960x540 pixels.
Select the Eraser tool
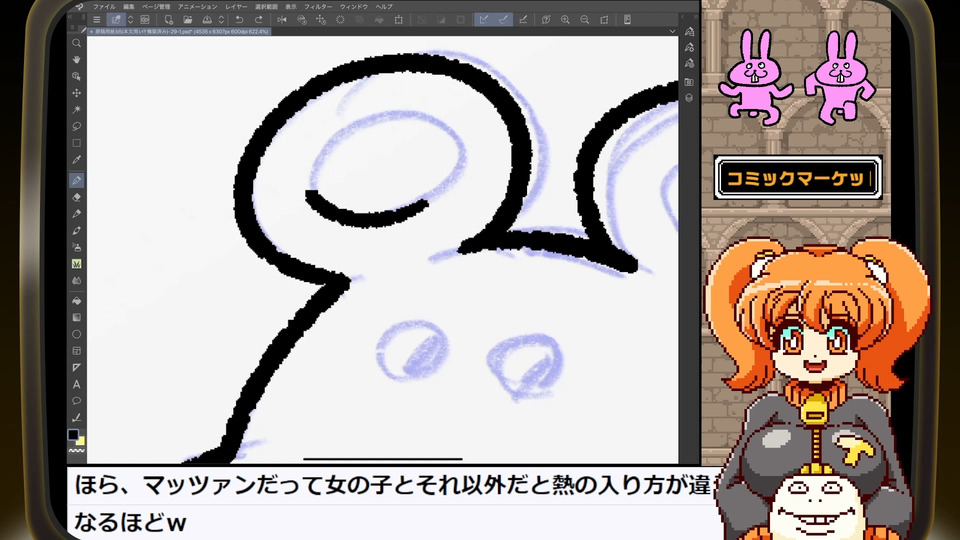click(77, 197)
